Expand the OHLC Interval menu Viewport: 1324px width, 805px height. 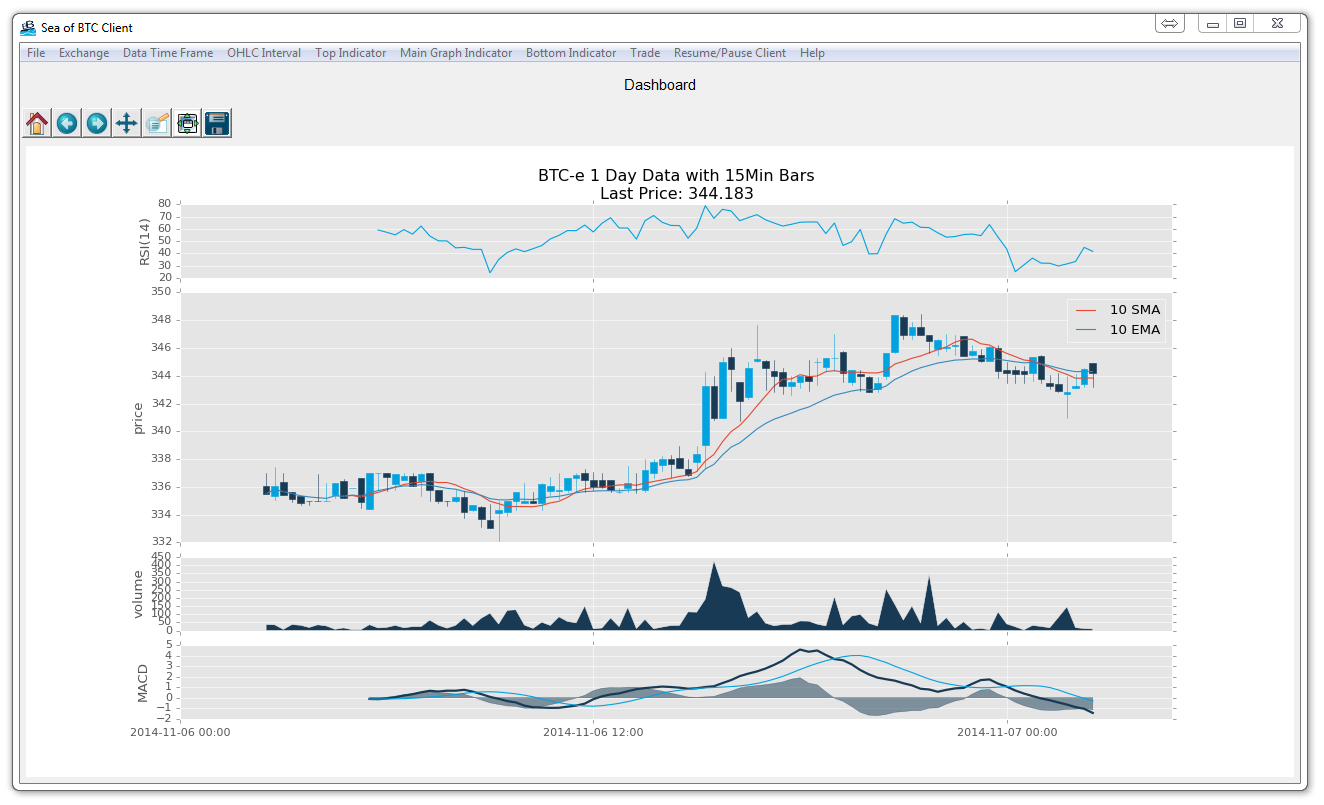pyautogui.click(x=264, y=53)
